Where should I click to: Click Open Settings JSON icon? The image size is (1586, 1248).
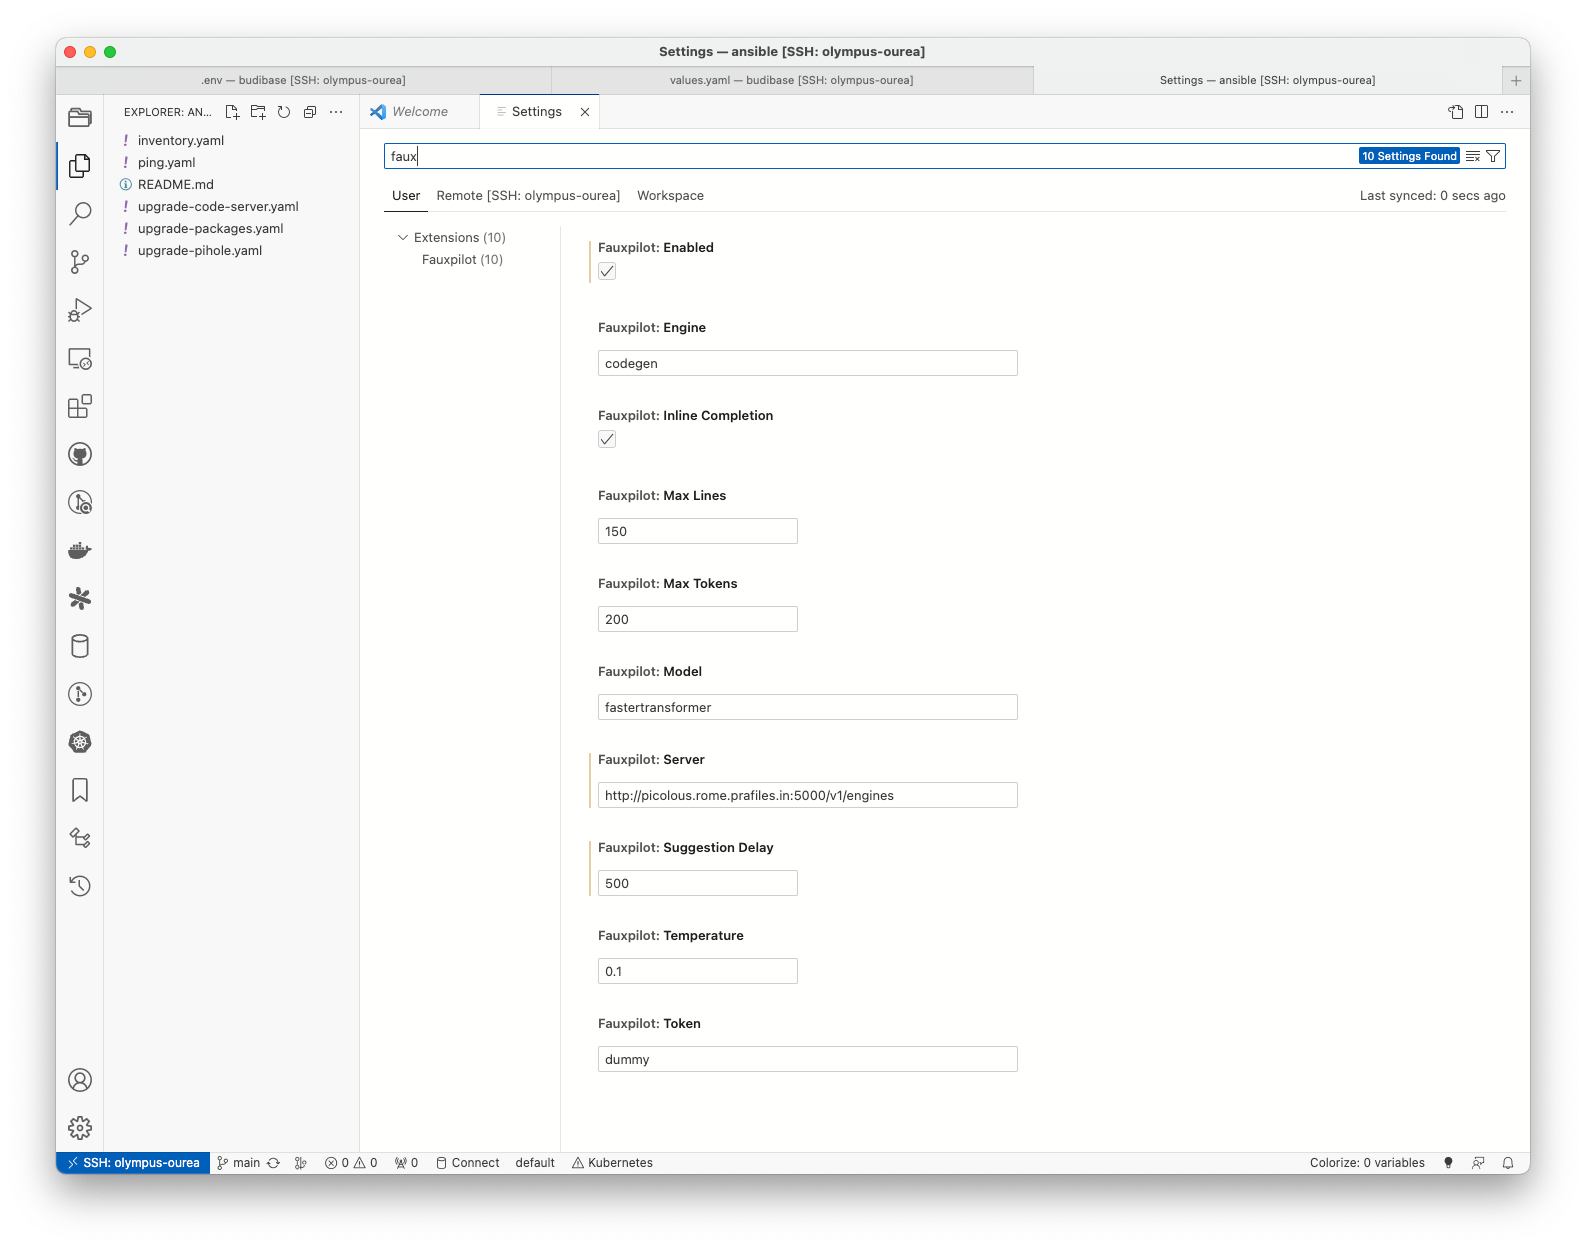point(1456,112)
